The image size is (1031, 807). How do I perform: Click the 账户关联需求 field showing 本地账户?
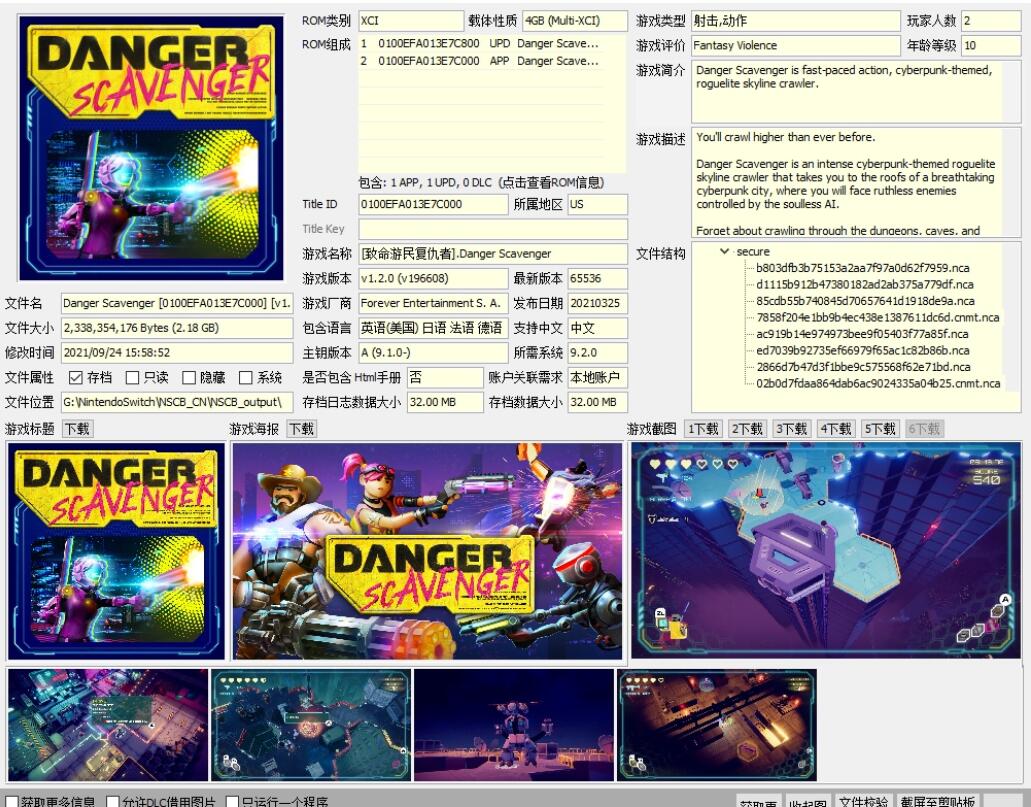pyautogui.click(x=597, y=378)
